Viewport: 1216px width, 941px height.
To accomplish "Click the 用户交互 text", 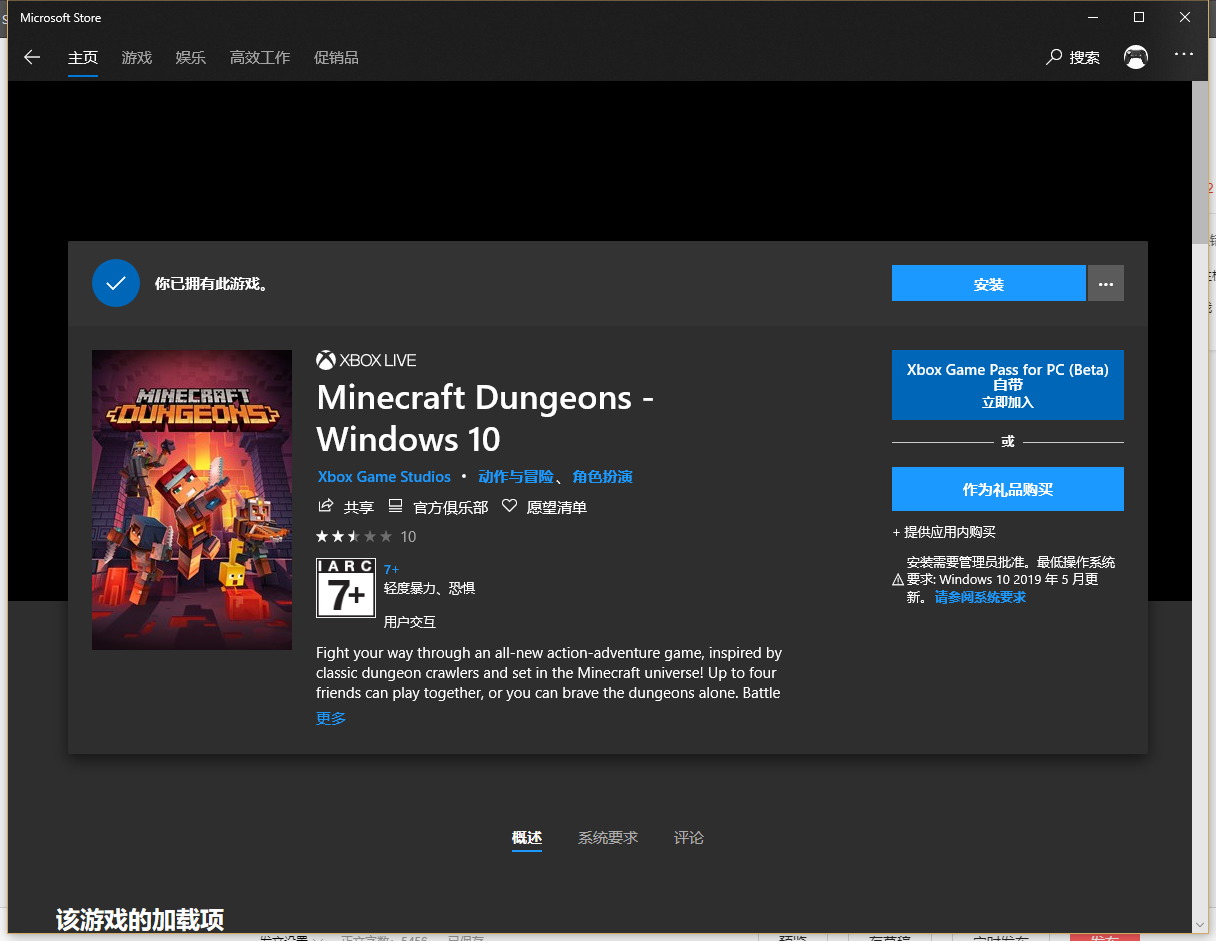I will point(410,622).
